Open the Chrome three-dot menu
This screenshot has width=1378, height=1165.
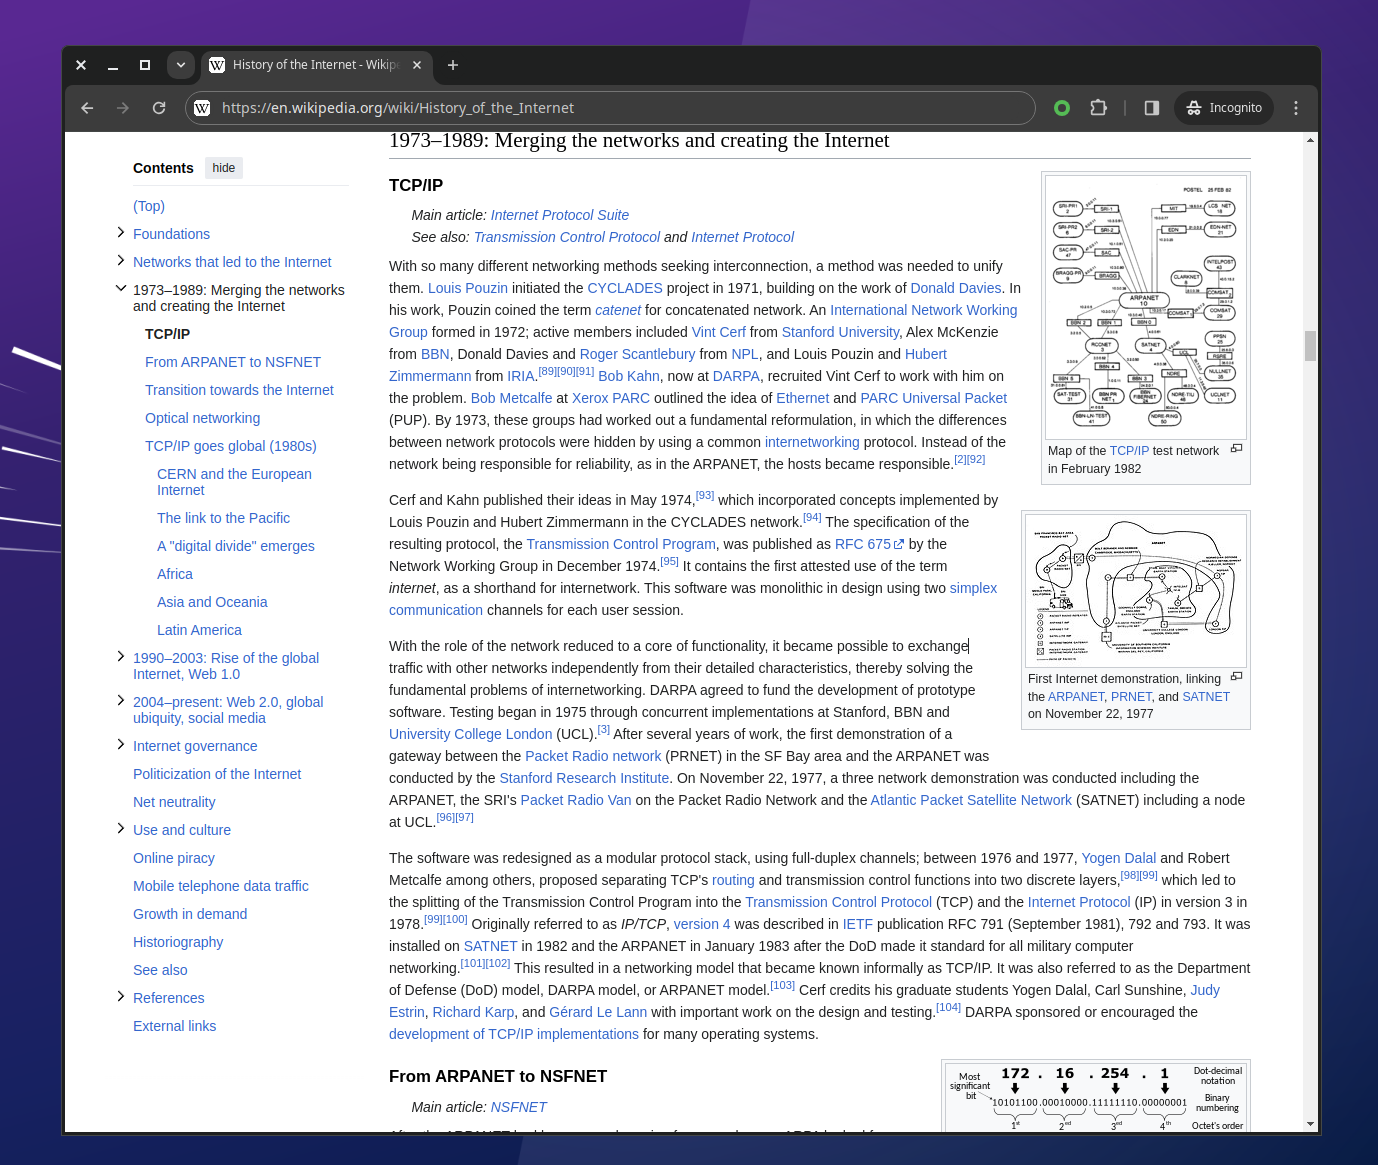[x=1296, y=108]
